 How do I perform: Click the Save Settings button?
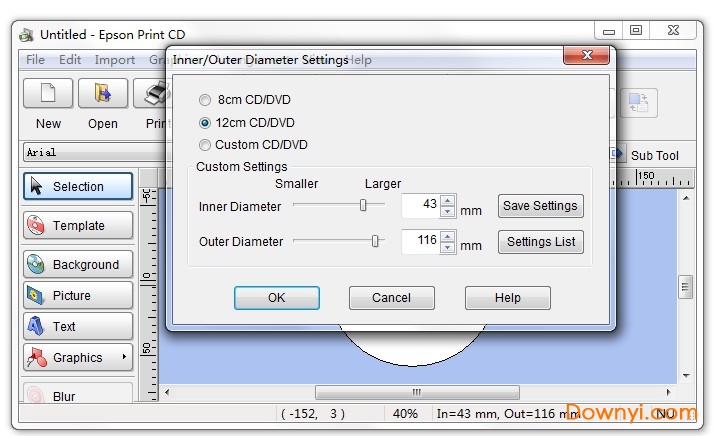[541, 206]
